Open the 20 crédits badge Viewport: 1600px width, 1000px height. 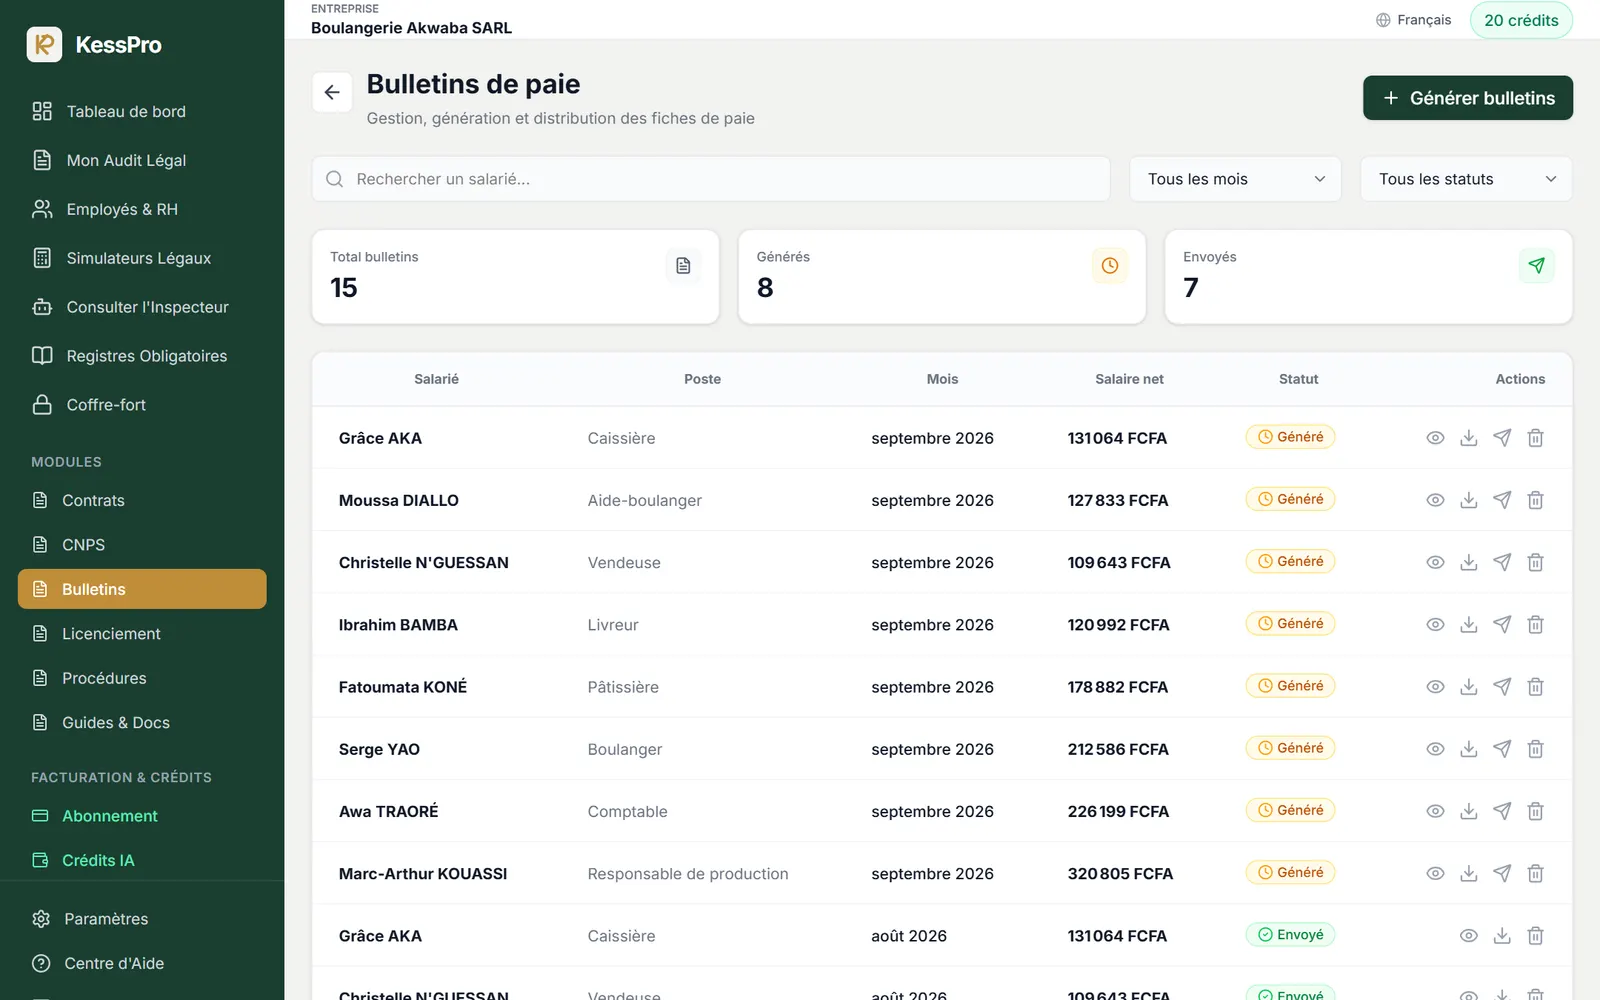1521,20
